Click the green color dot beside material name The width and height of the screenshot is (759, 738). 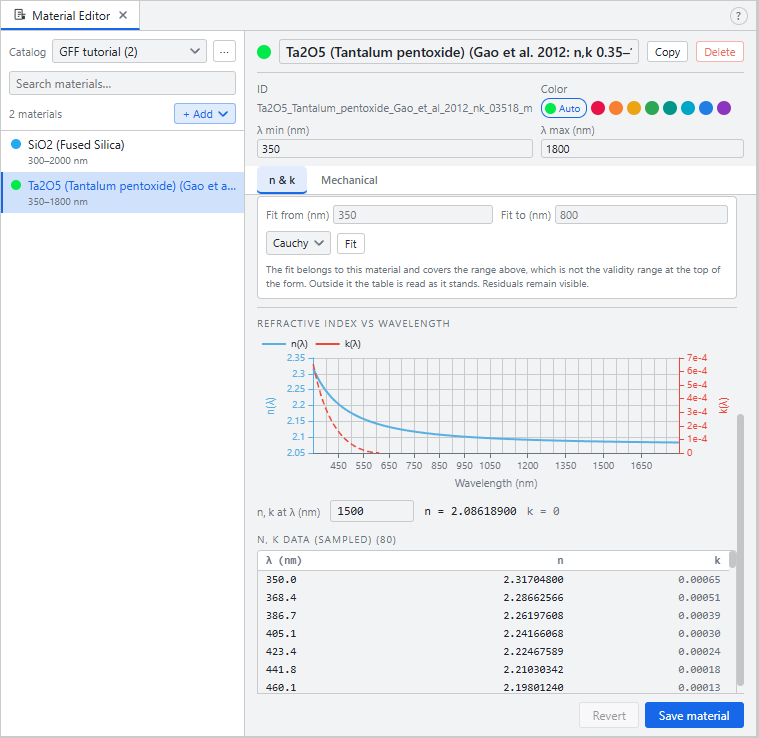[264, 52]
